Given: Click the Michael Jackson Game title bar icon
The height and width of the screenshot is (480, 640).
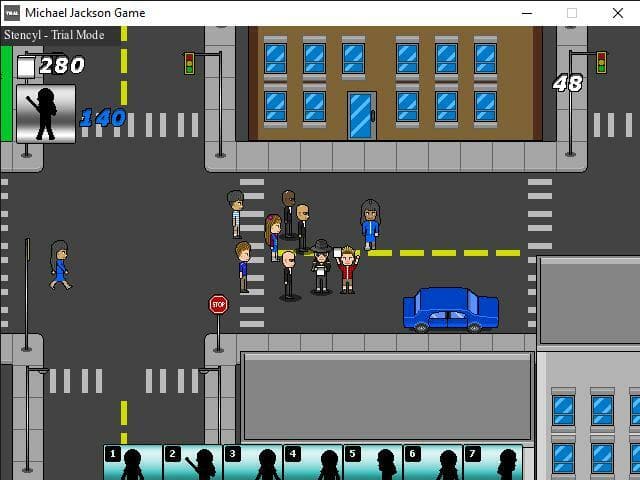Looking at the screenshot, I should 12,13.
